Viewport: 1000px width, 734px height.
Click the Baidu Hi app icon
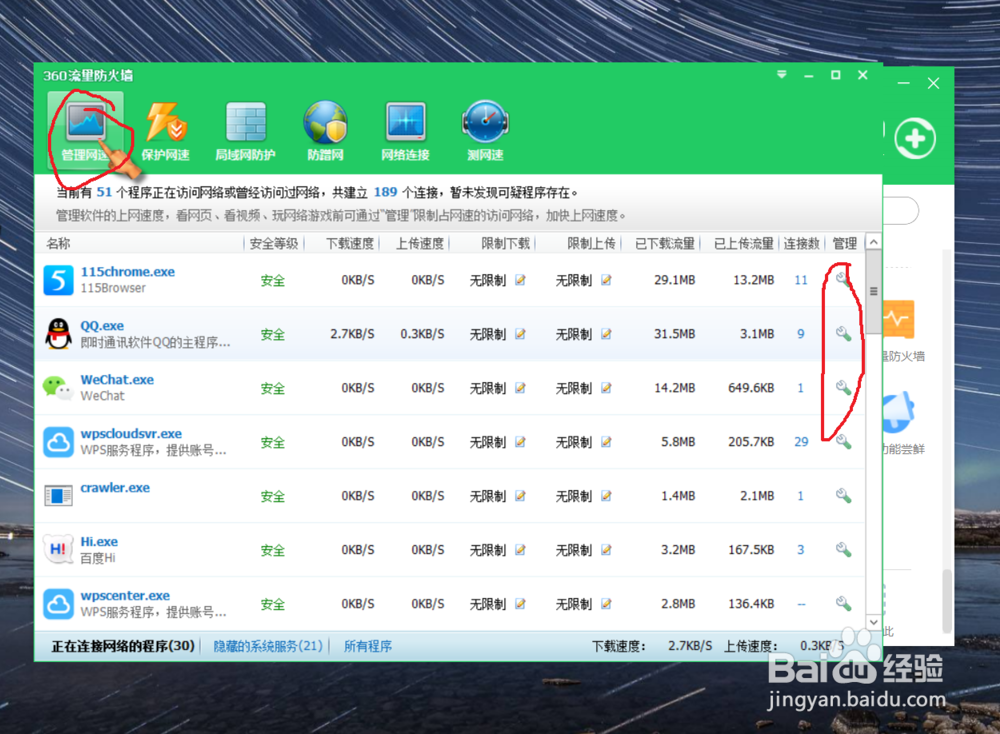point(58,549)
